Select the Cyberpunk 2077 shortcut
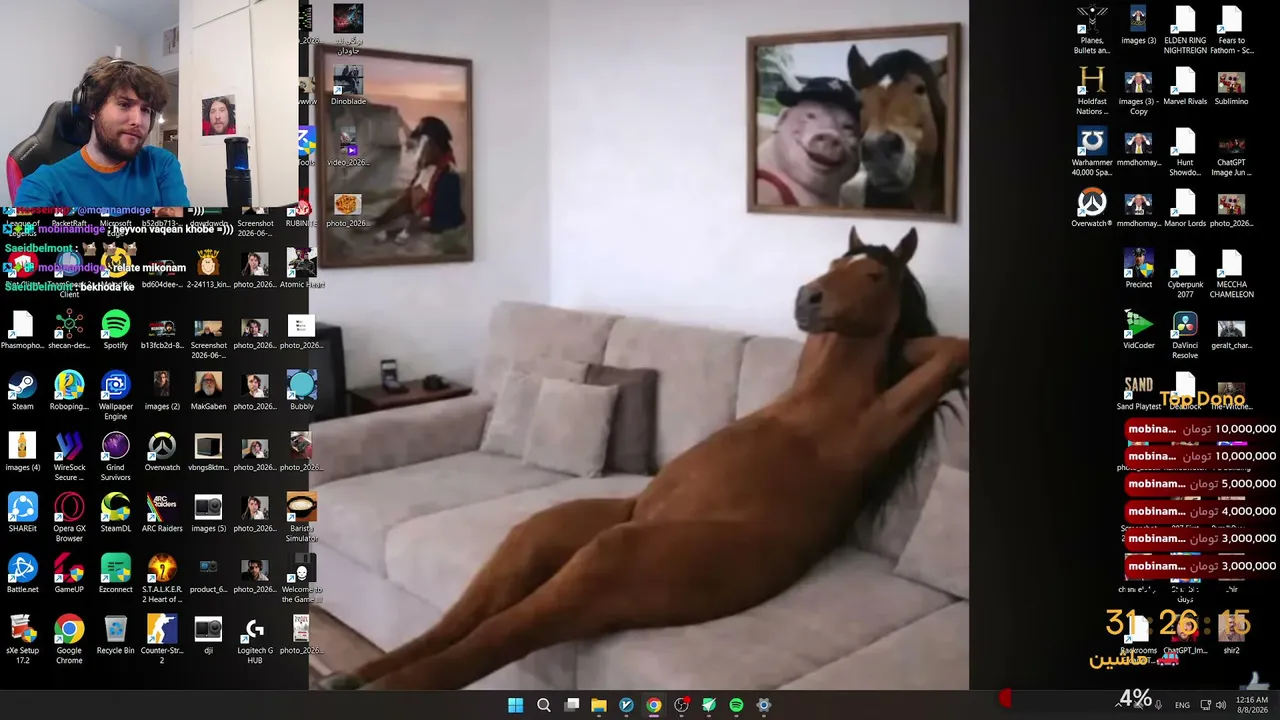This screenshot has height=720, width=1280. click(1185, 275)
